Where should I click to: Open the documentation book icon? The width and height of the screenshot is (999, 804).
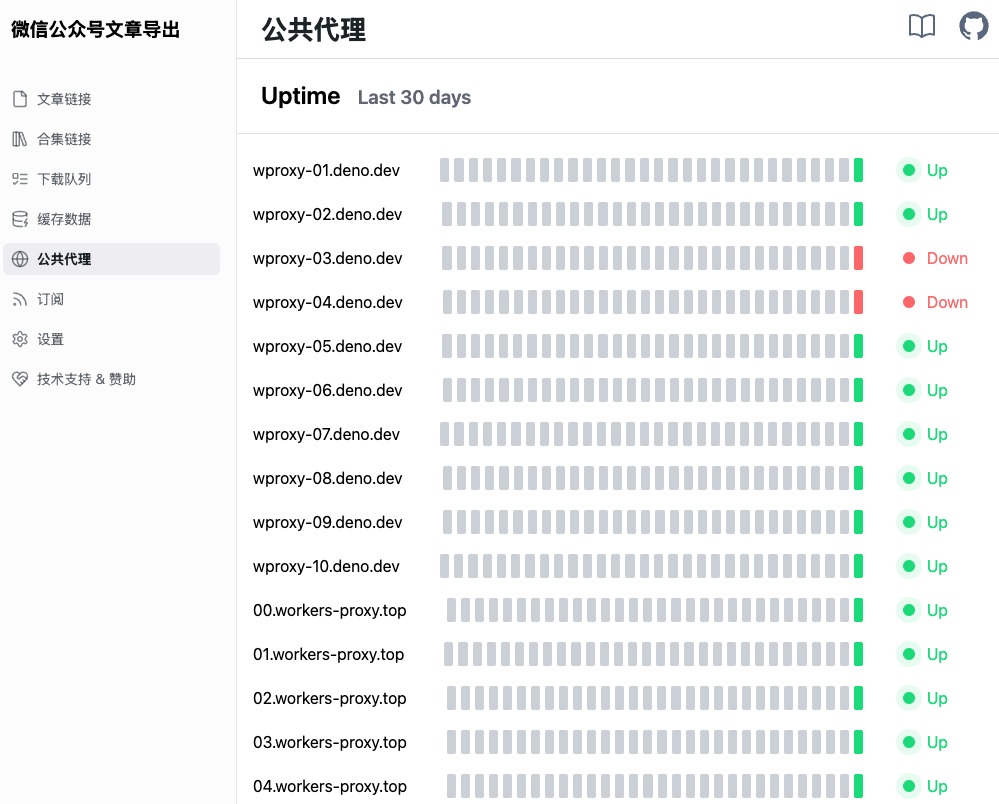pyautogui.click(x=921, y=27)
